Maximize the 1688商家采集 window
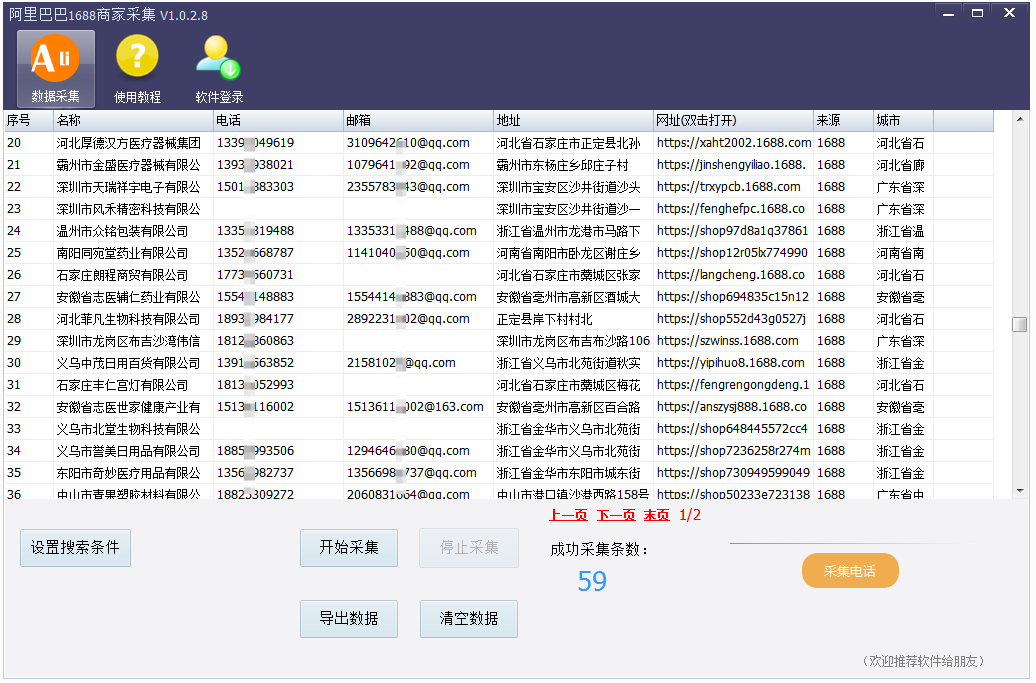 (x=977, y=13)
